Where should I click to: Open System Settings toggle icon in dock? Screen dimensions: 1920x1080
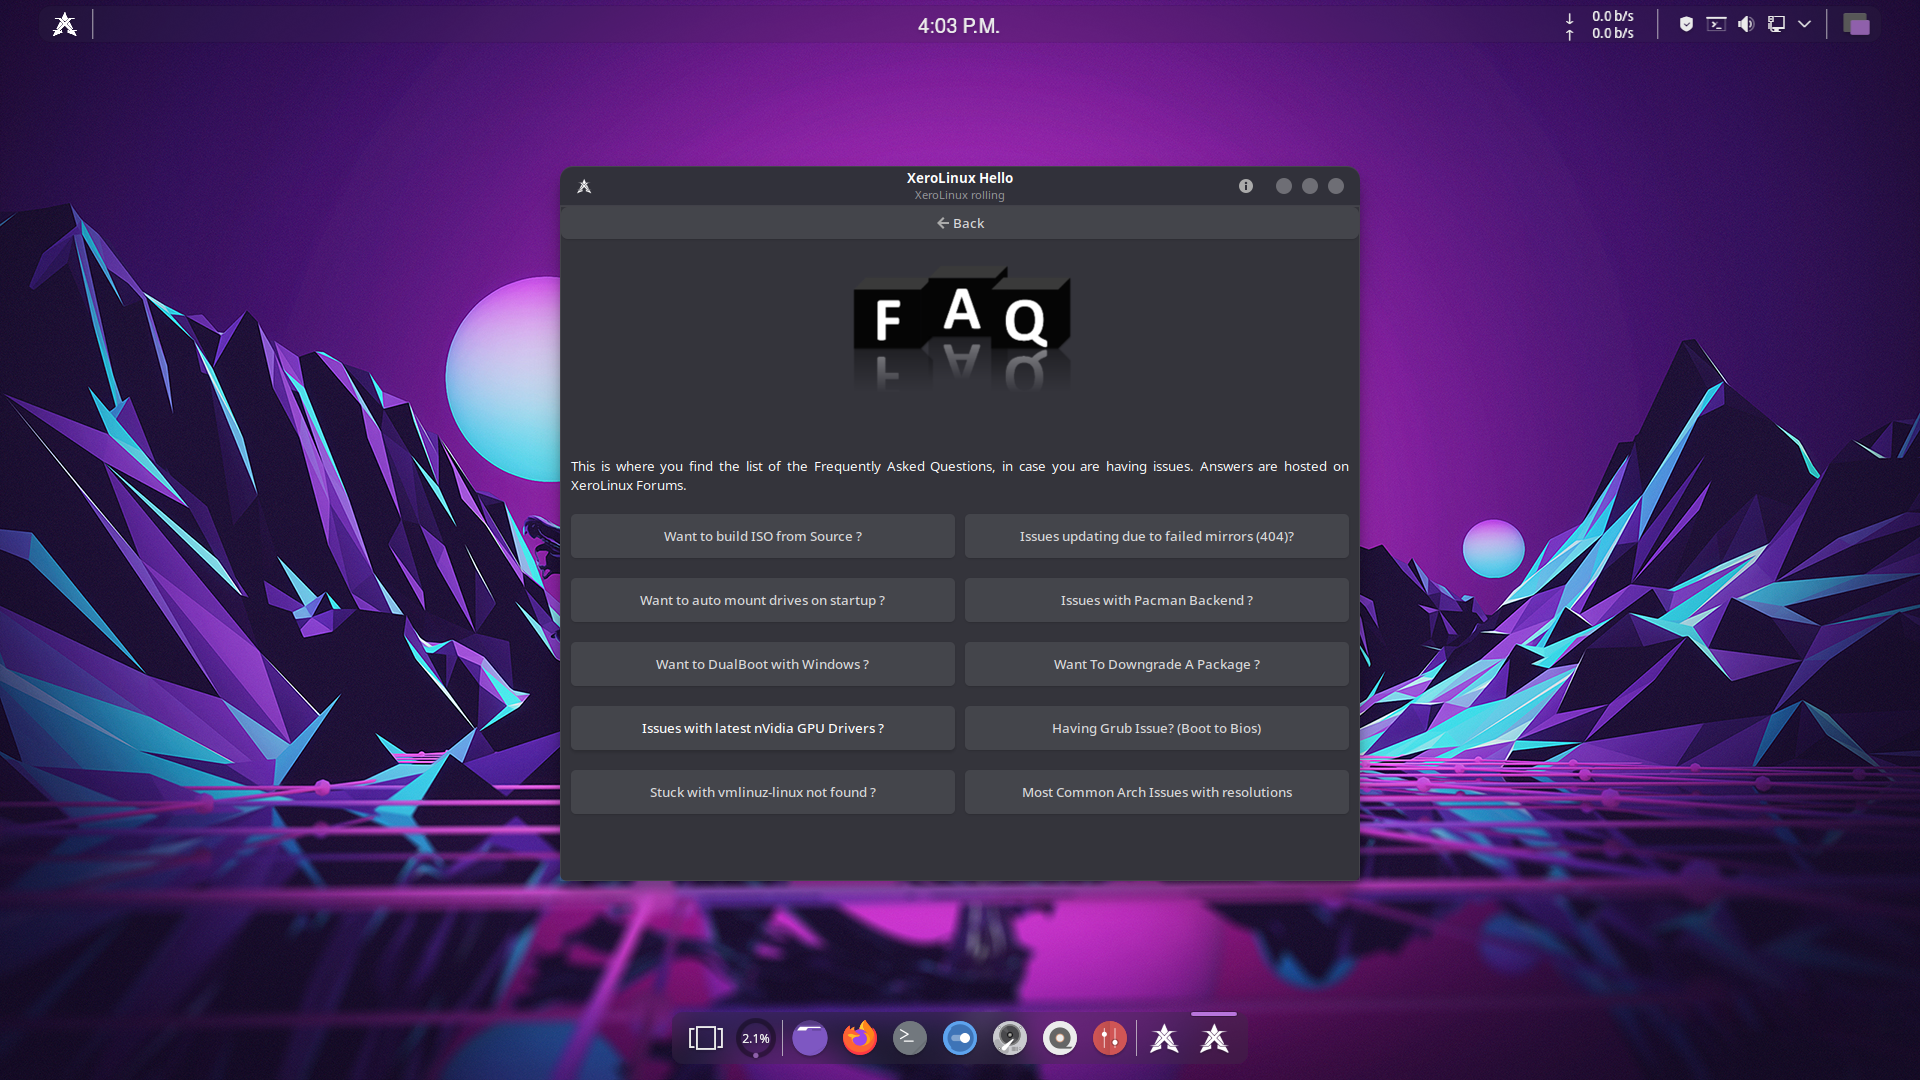(x=960, y=1038)
